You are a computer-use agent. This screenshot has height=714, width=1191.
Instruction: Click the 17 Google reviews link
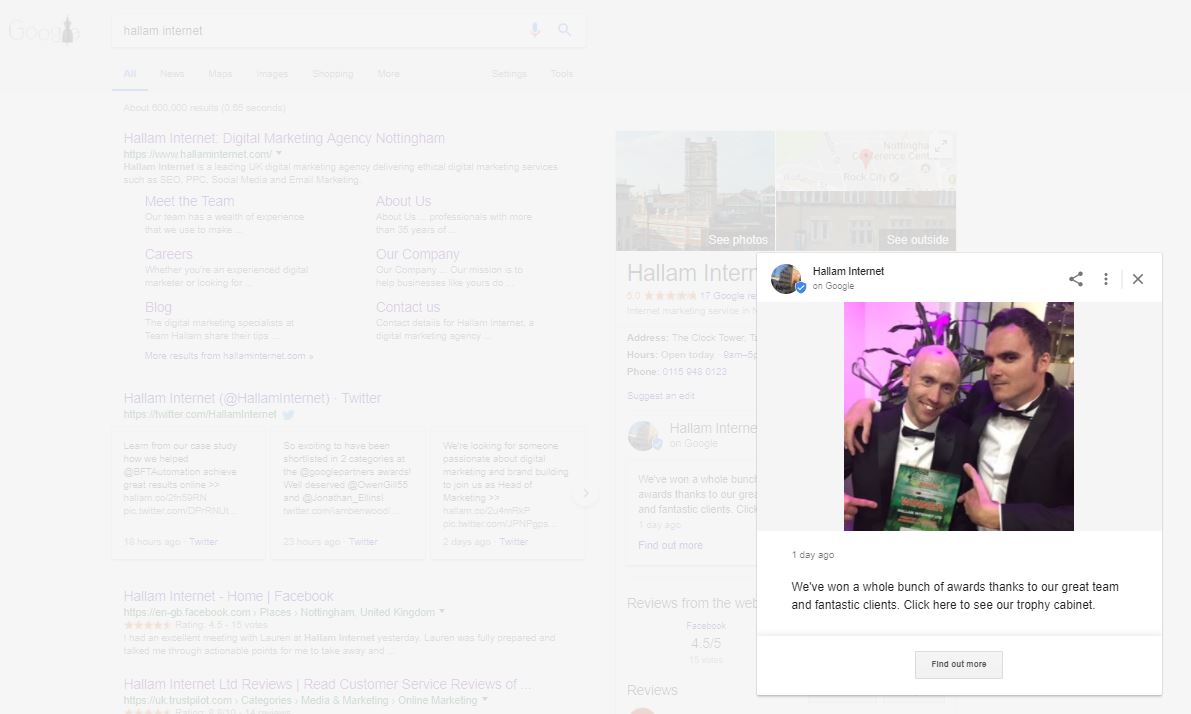[x=728, y=295]
